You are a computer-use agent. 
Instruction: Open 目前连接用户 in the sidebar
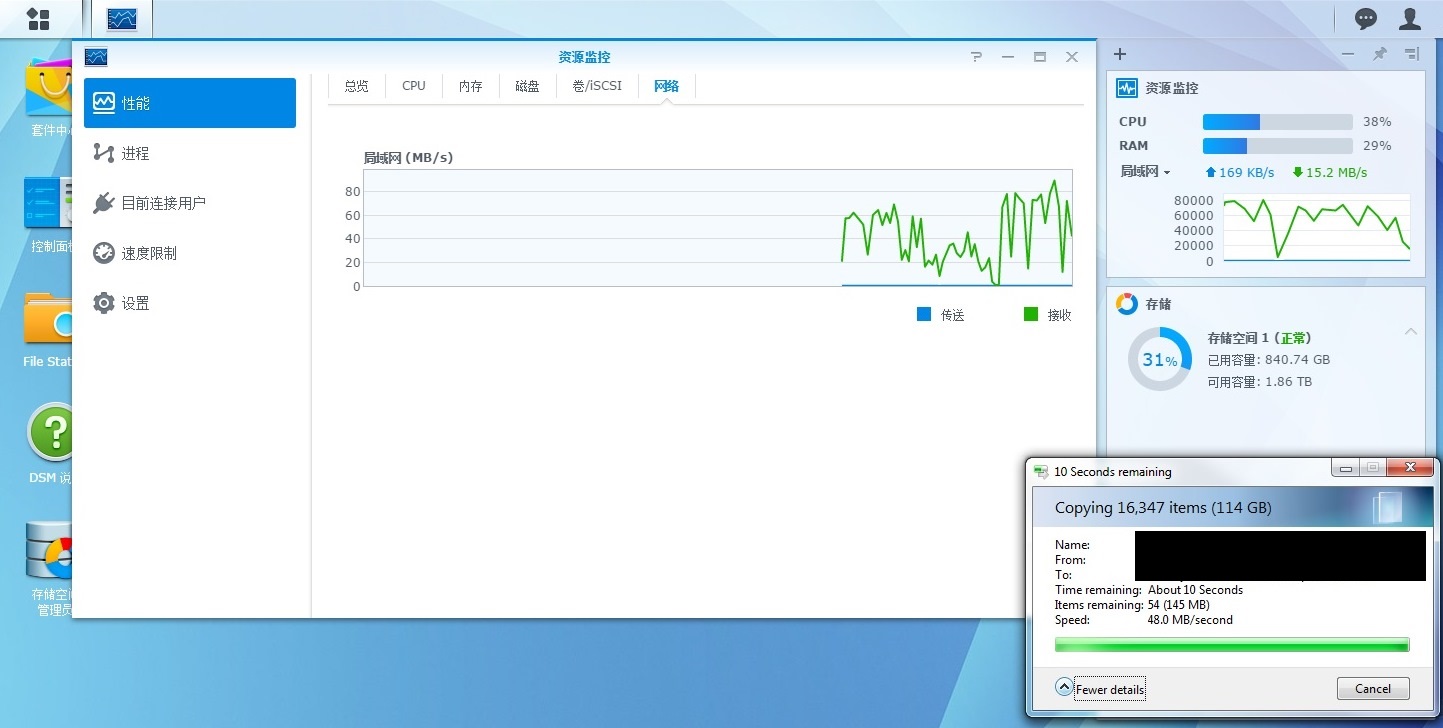163,203
